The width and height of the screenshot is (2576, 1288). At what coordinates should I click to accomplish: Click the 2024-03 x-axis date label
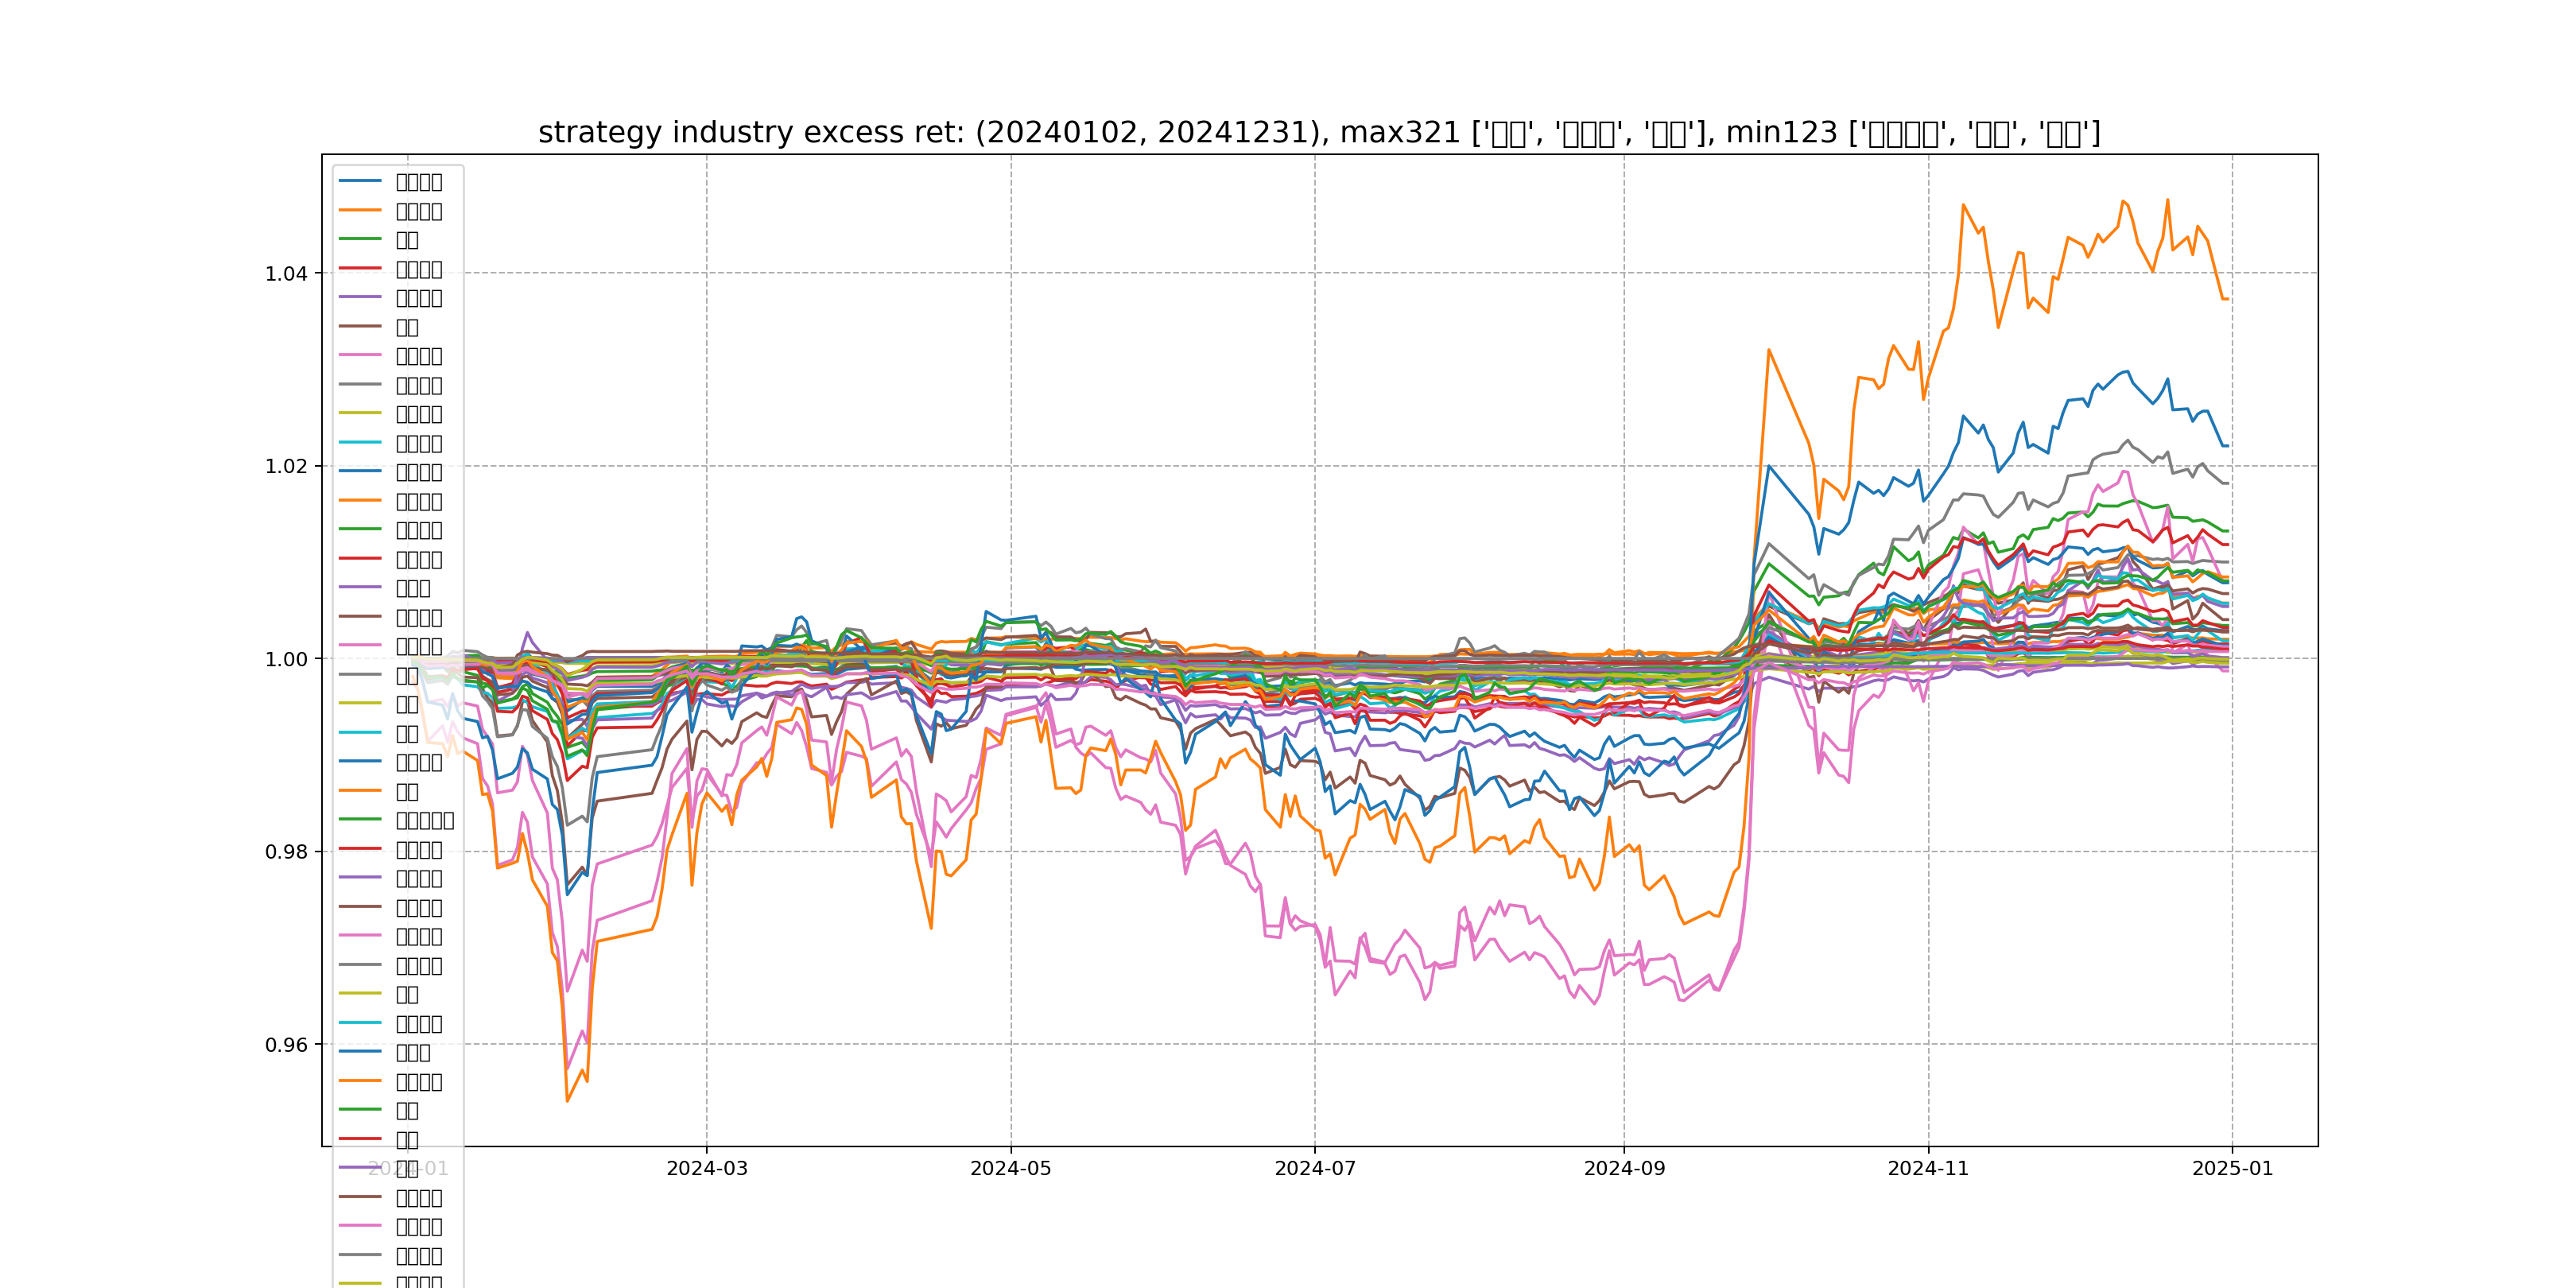click(706, 1169)
